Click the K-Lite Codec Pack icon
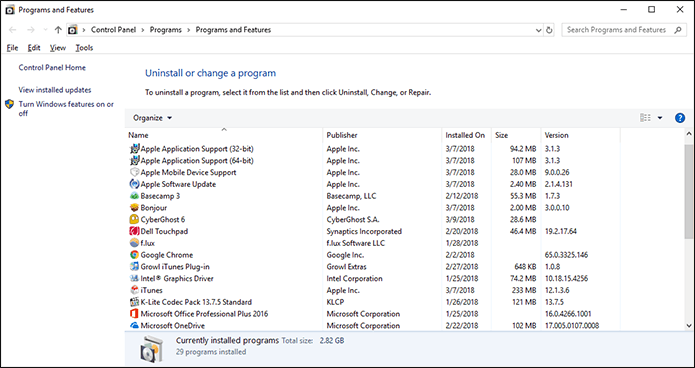 click(134, 302)
